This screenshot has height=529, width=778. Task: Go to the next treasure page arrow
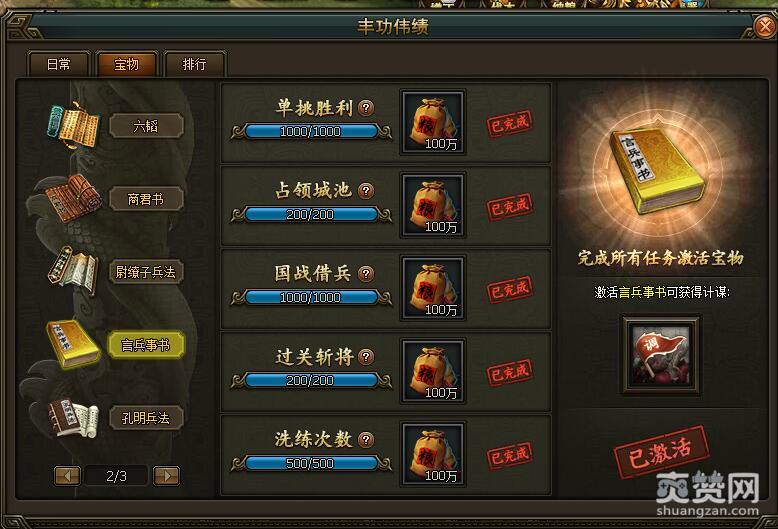(167, 476)
